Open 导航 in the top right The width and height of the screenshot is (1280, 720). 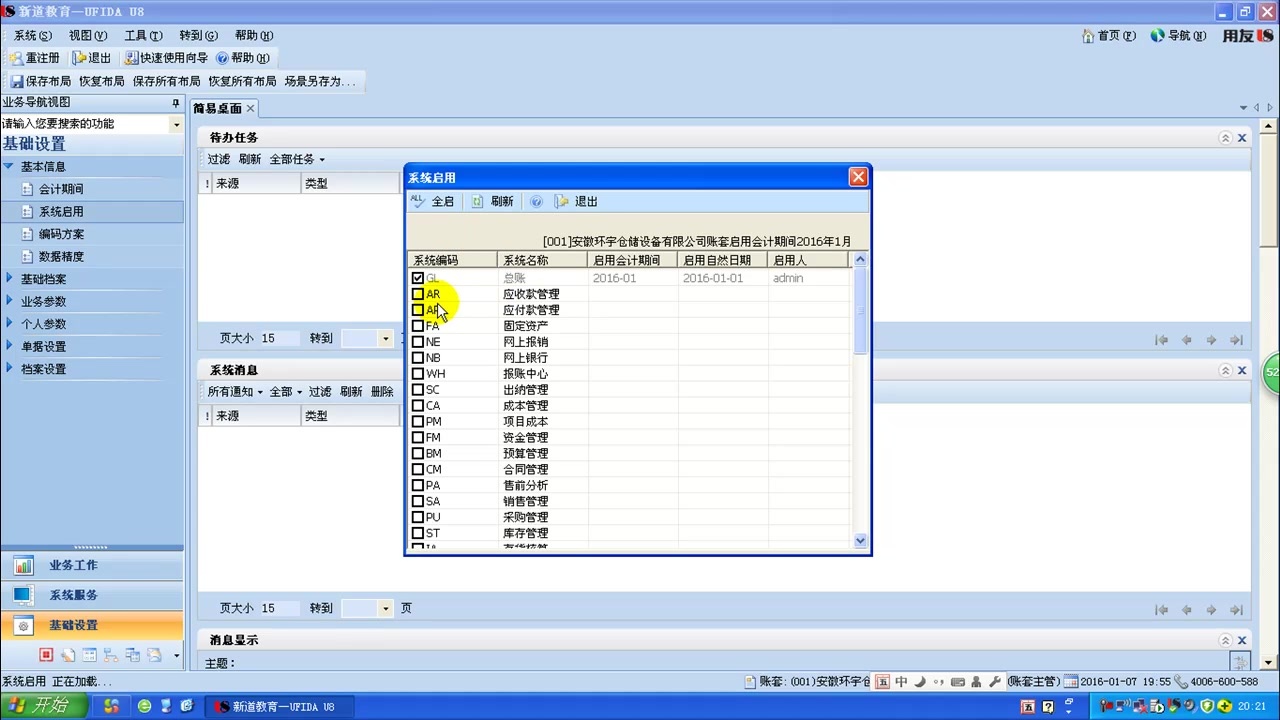[1178, 35]
